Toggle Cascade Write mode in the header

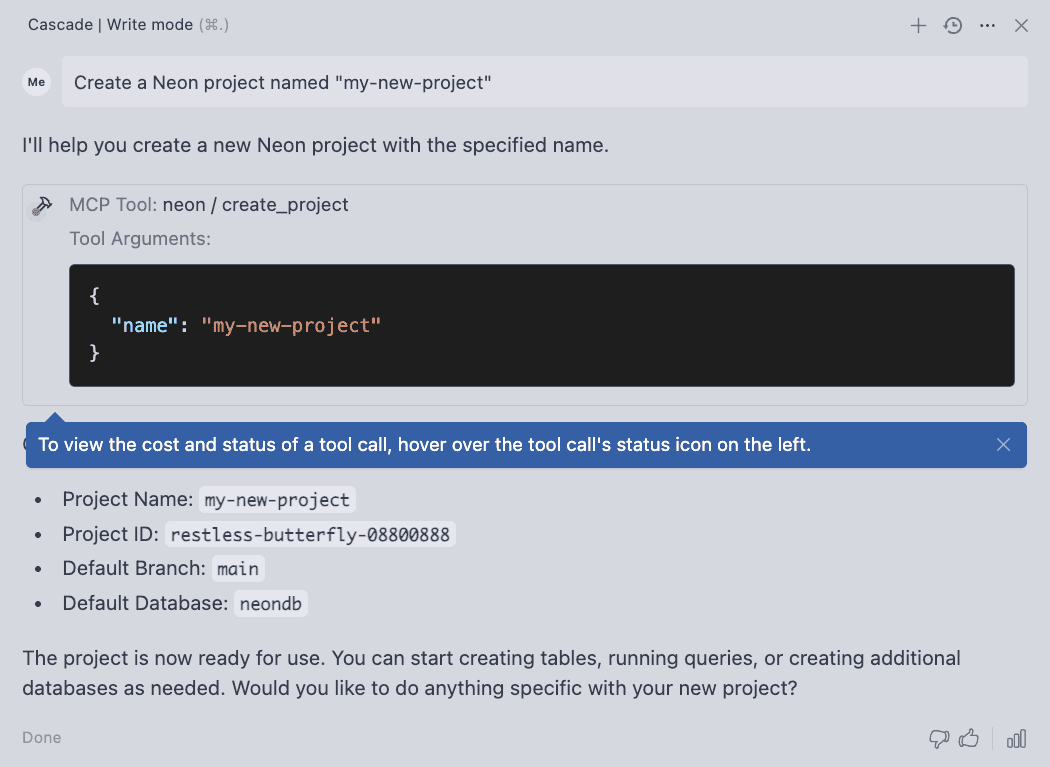(x=150, y=25)
